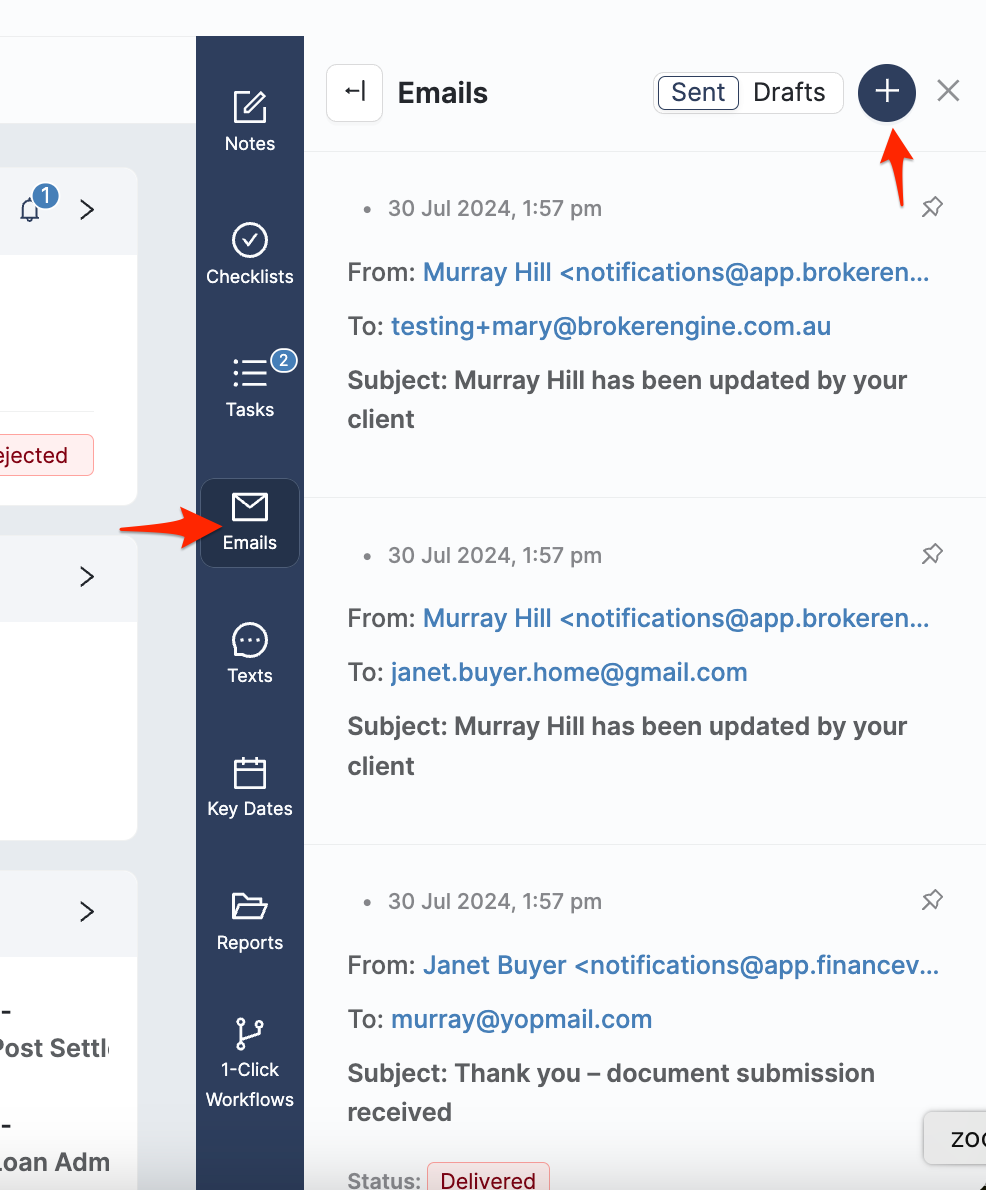The width and height of the screenshot is (986, 1190).
Task: Open 1-Click Workflows
Action: [249, 1063]
